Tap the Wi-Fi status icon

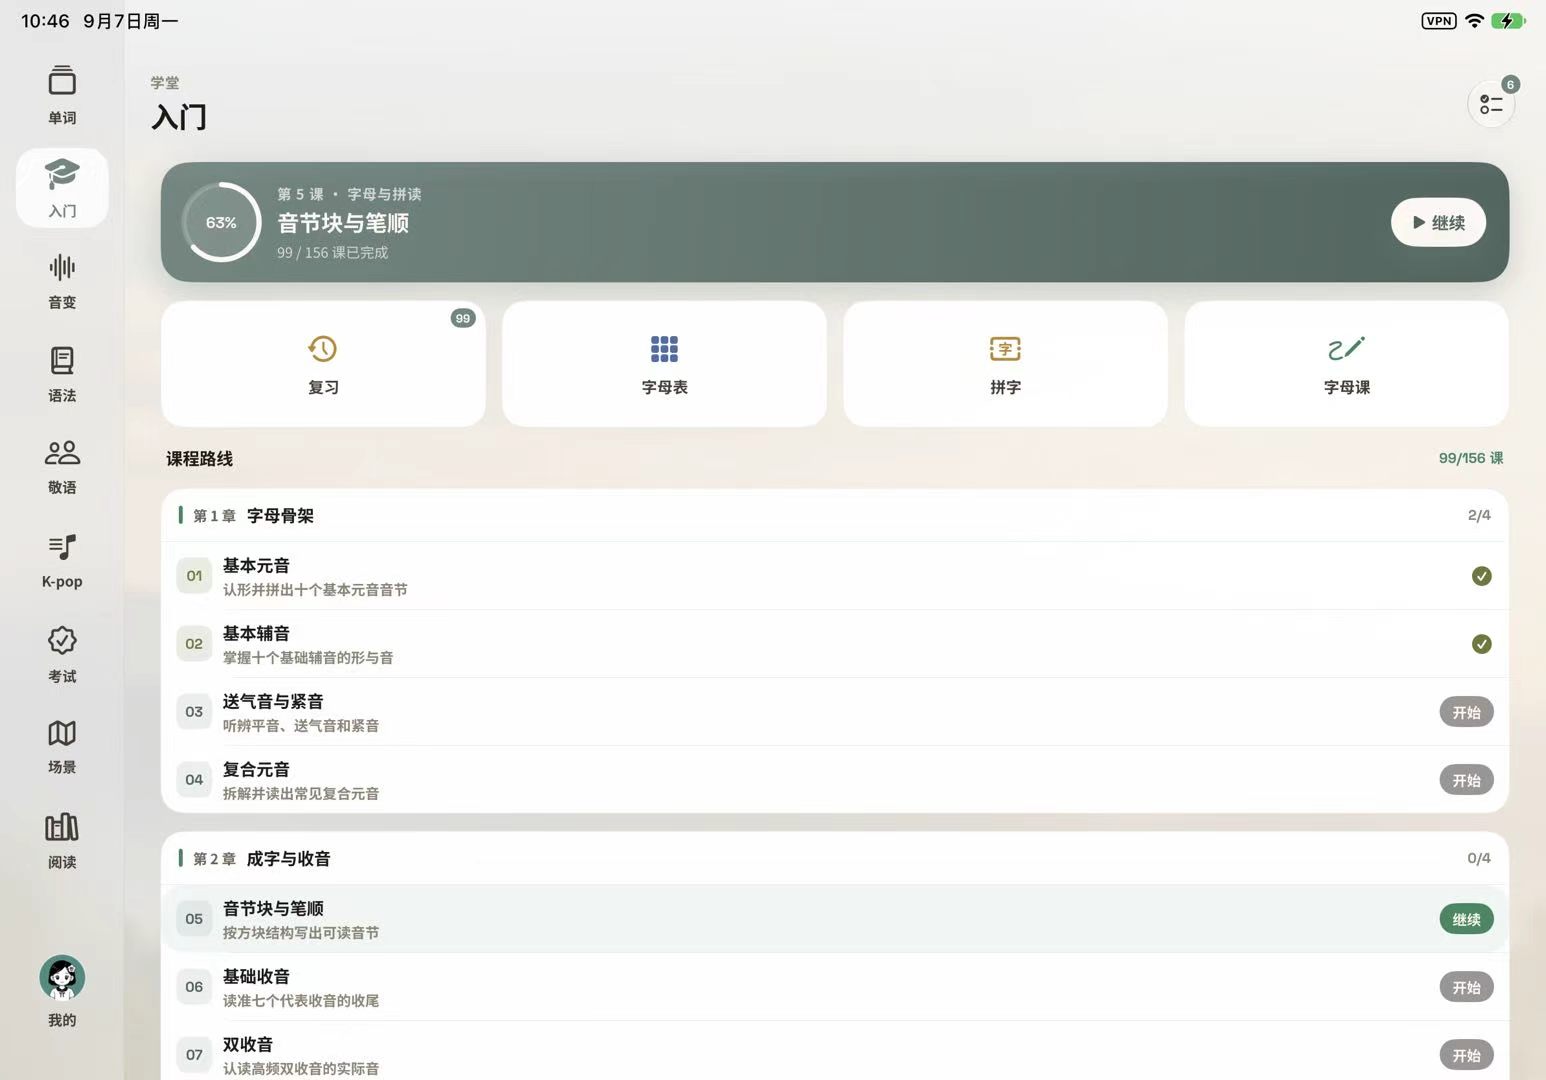pos(1474,21)
